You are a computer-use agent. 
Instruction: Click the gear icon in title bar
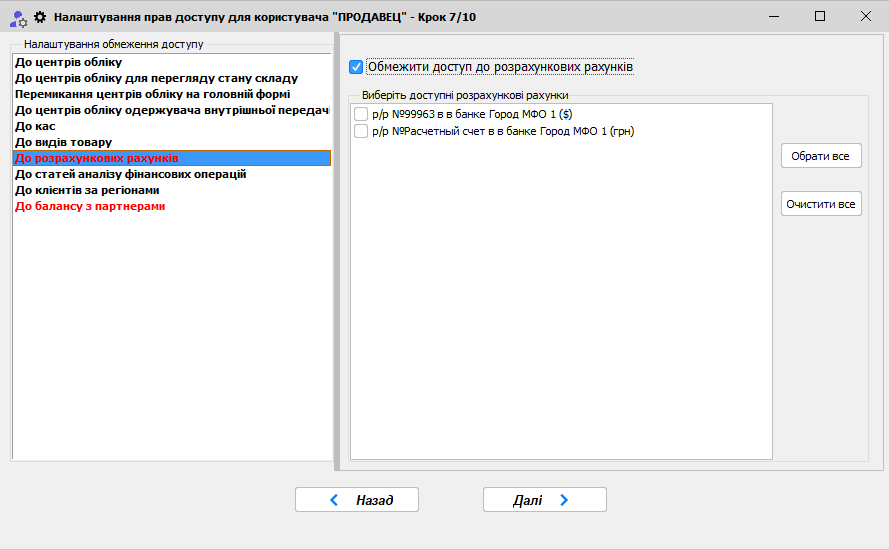[41, 17]
